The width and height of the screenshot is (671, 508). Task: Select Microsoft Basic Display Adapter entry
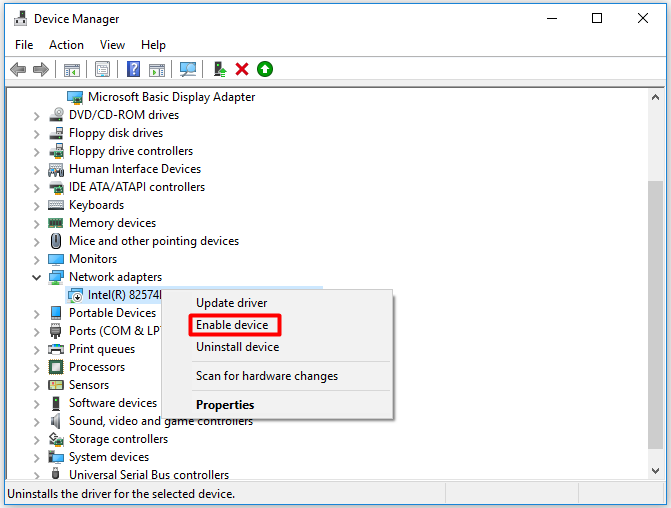click(x=171, y=97)
